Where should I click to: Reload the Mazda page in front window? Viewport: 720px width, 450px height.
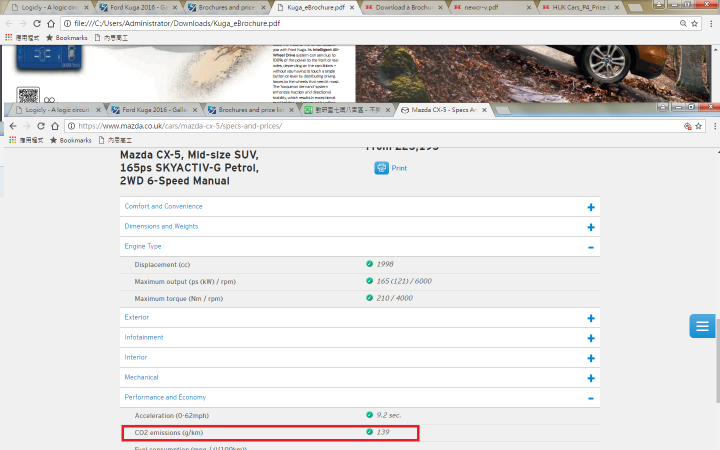41,126
